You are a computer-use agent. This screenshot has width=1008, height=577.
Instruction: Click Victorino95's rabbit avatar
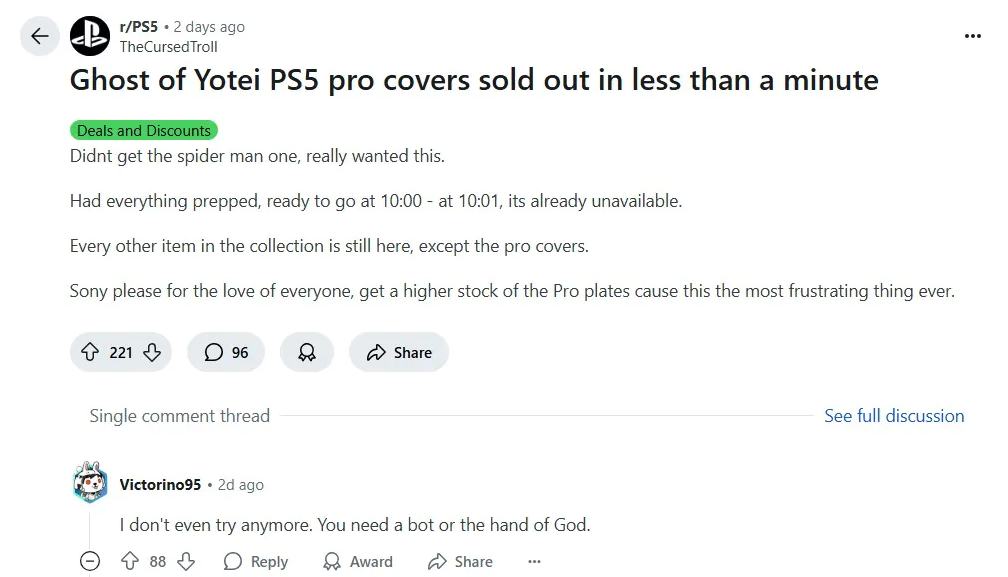click(x=90, y=483)
